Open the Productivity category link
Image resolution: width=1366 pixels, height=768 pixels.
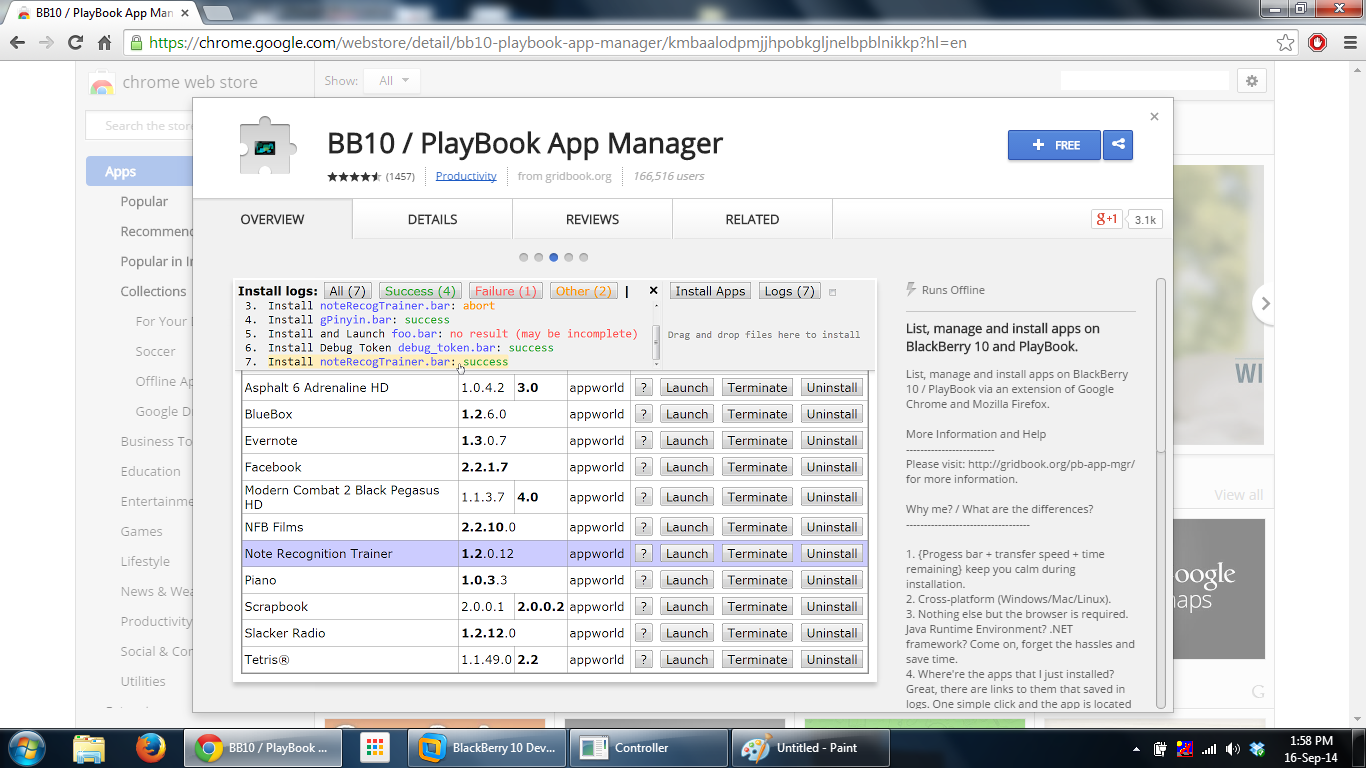(466, 176)
